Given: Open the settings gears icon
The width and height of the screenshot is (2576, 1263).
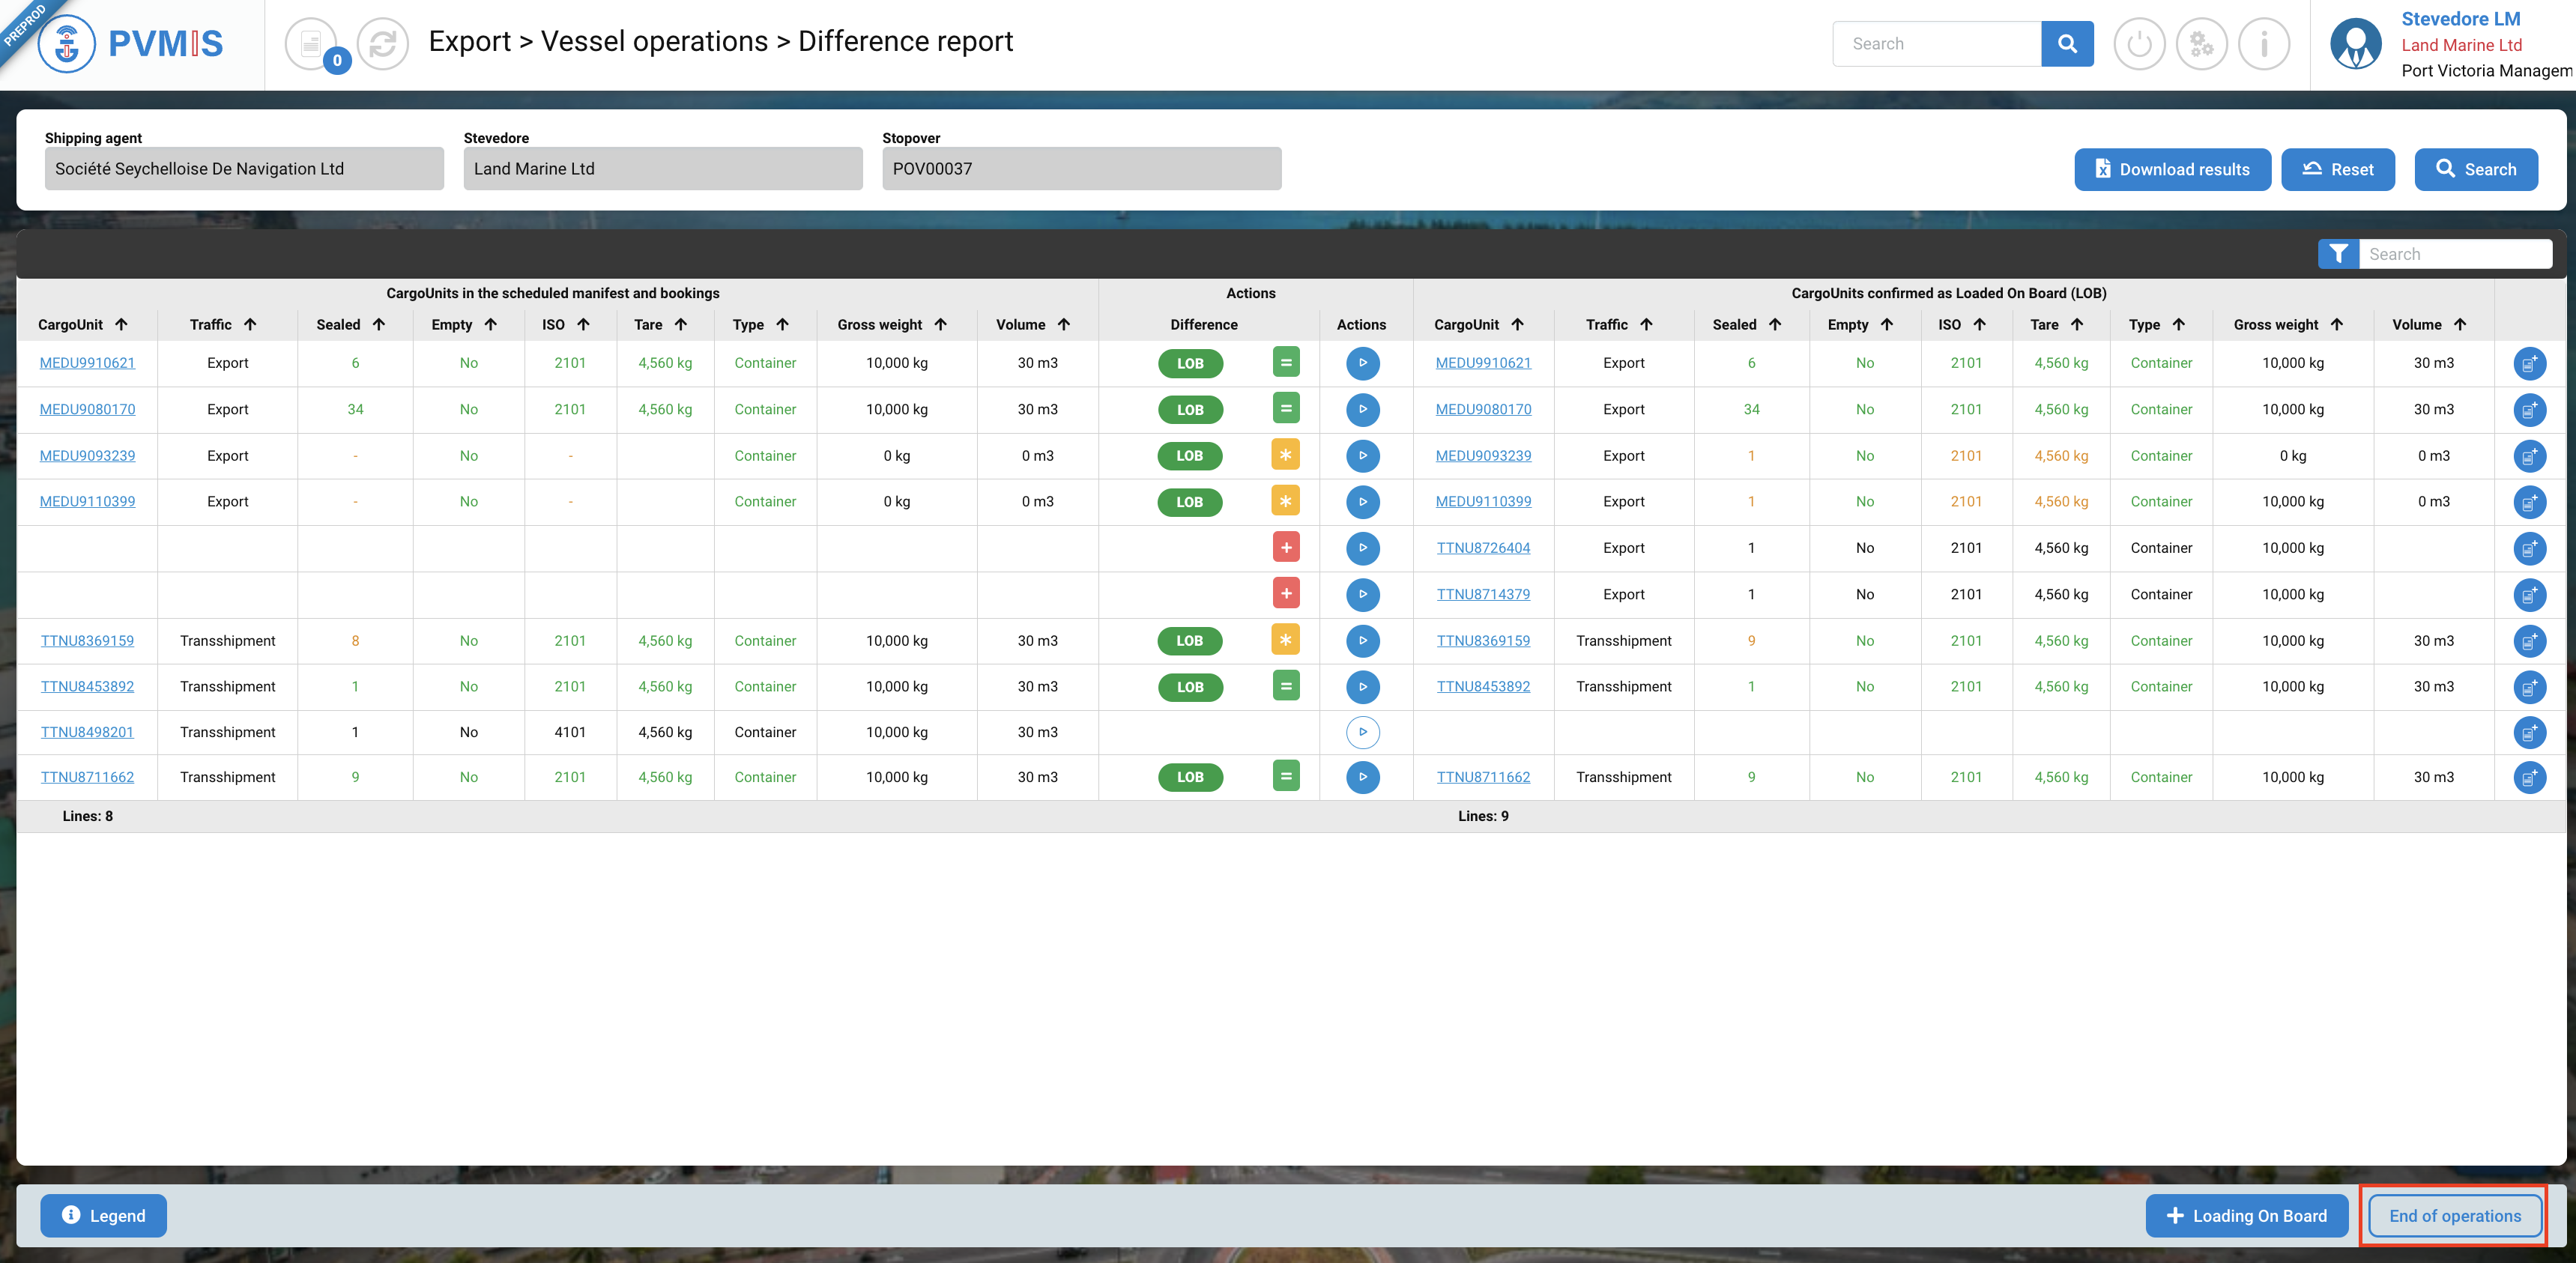Looking at the screenshot, I should point(2201,44).
